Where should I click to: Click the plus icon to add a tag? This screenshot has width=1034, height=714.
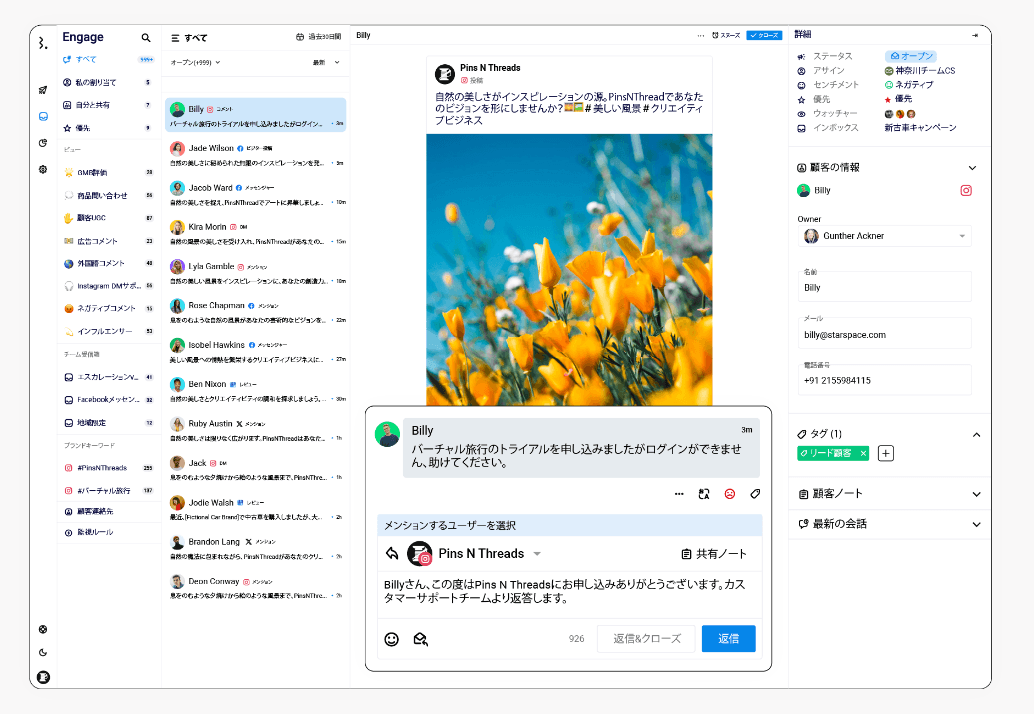point(885,454)
